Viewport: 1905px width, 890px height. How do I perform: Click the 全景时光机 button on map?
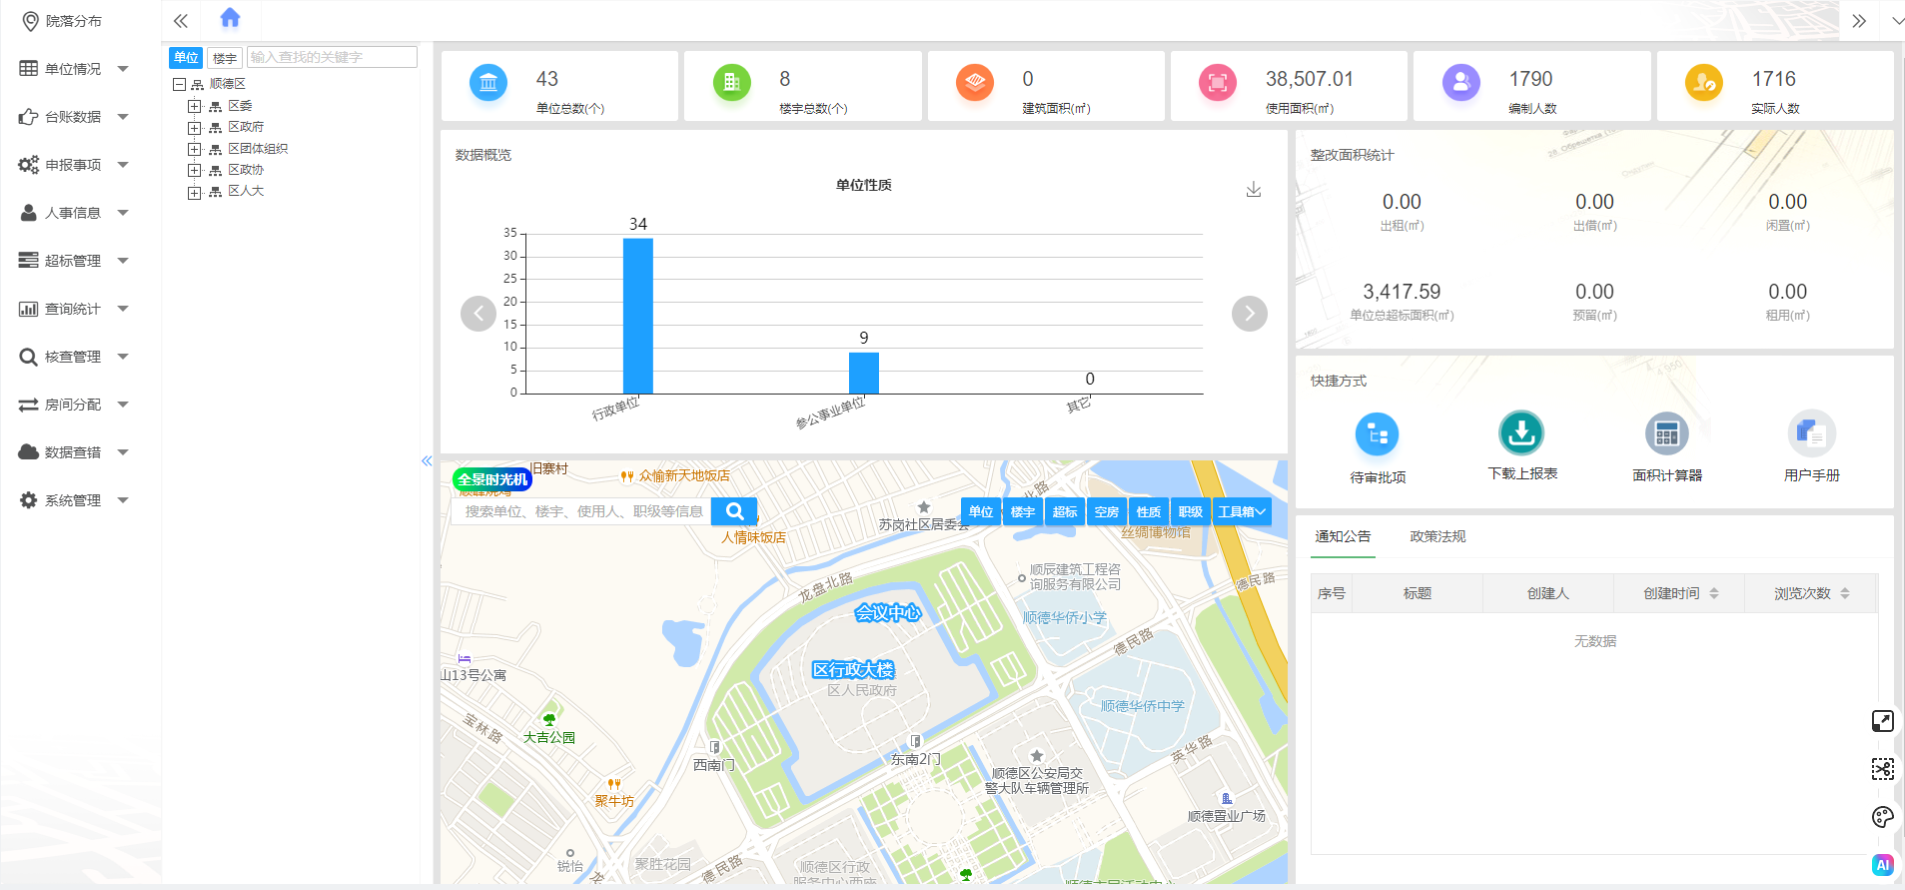pyautogui.click(x=492, y=479)
